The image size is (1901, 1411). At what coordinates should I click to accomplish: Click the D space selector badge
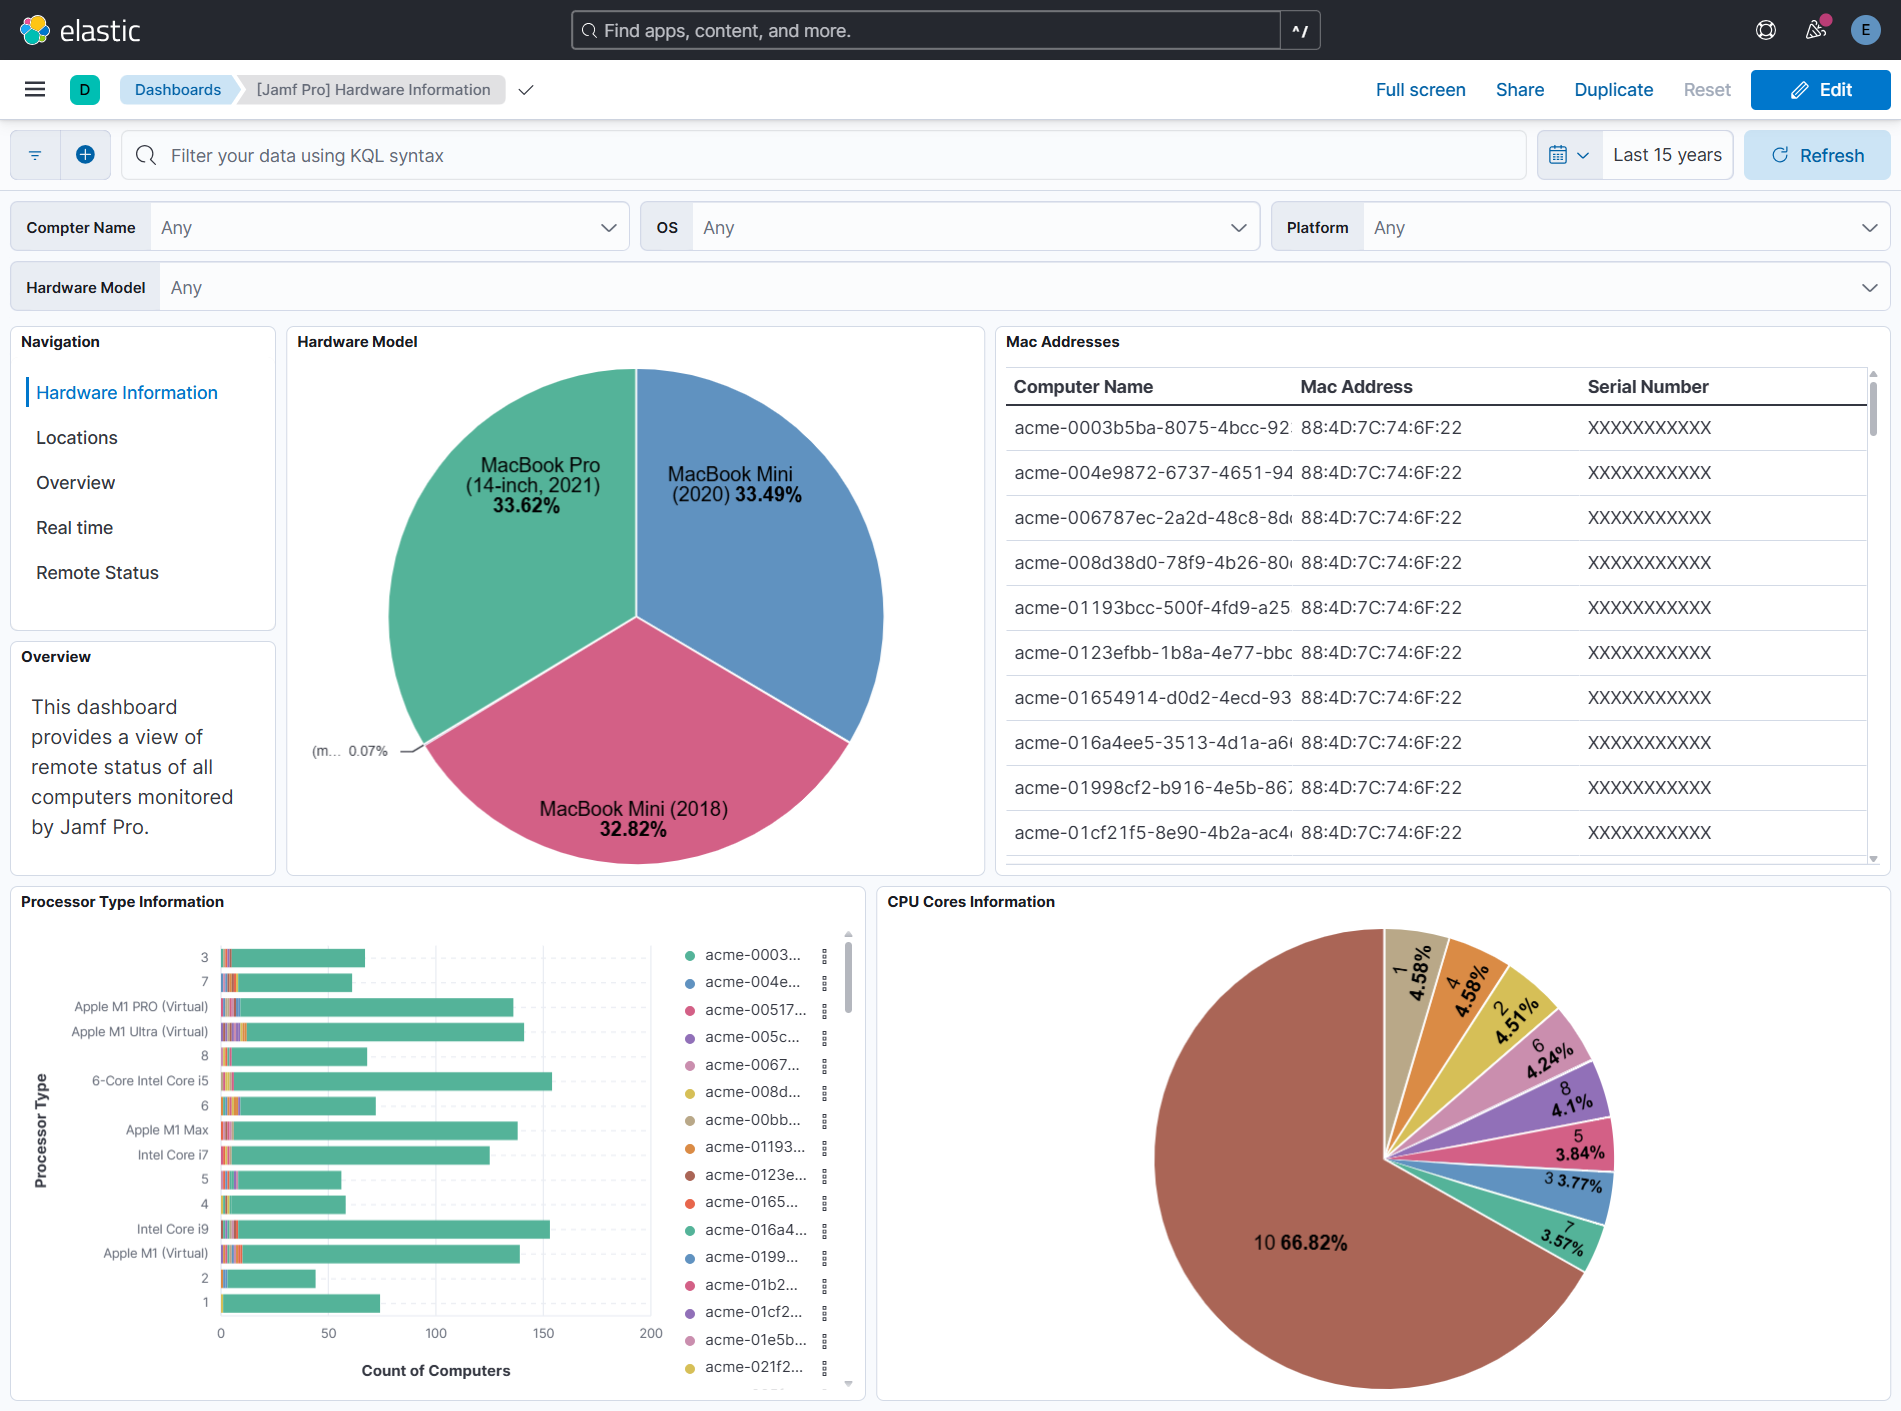85,90
